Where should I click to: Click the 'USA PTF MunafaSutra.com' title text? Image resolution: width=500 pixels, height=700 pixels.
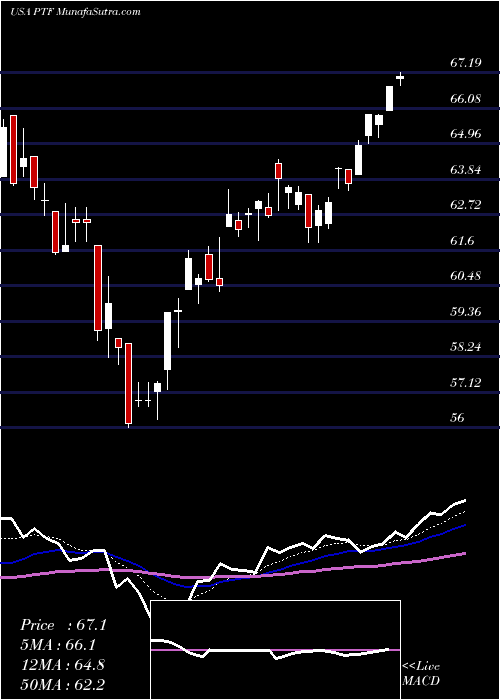click(75, 12)
